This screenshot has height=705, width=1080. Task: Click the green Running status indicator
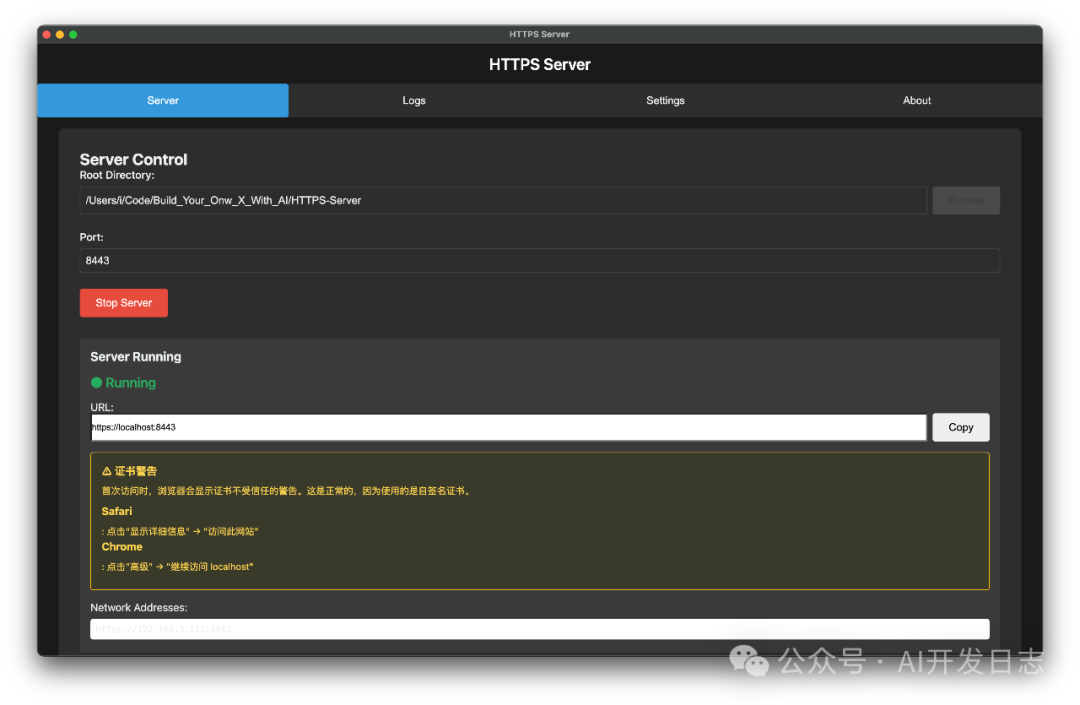(96, 383)
